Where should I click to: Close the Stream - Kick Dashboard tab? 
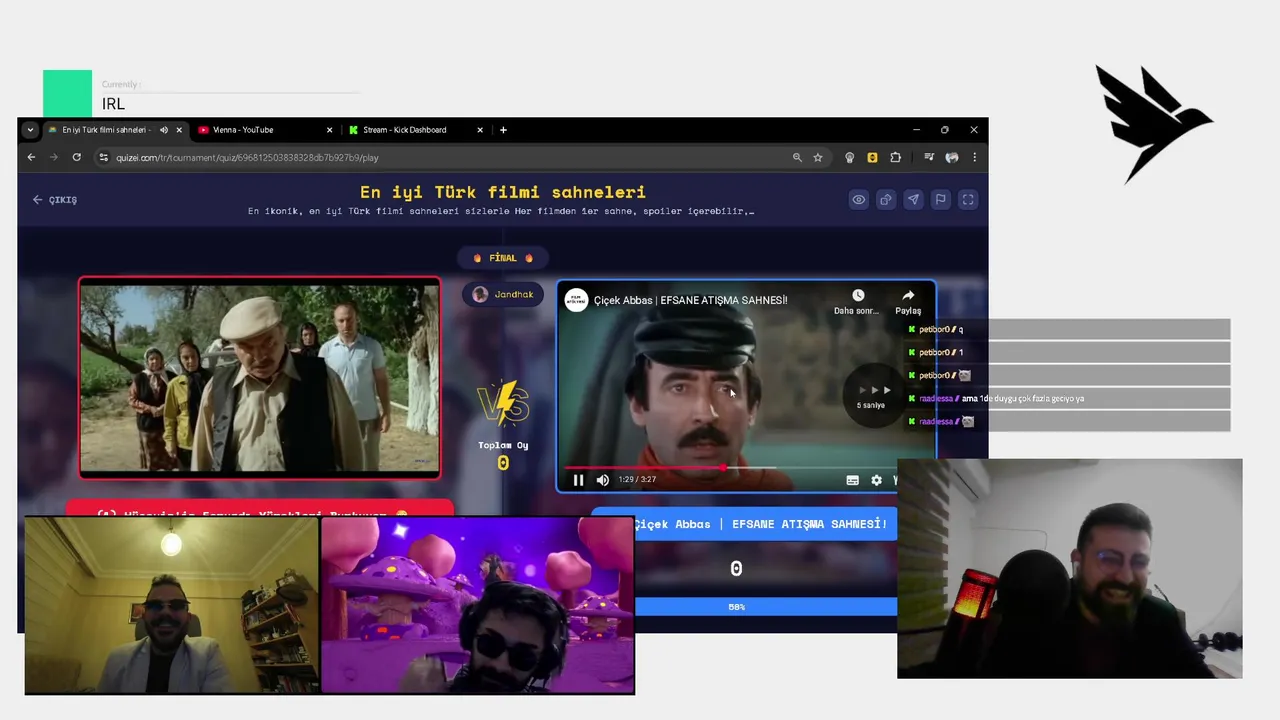[480, 130]
